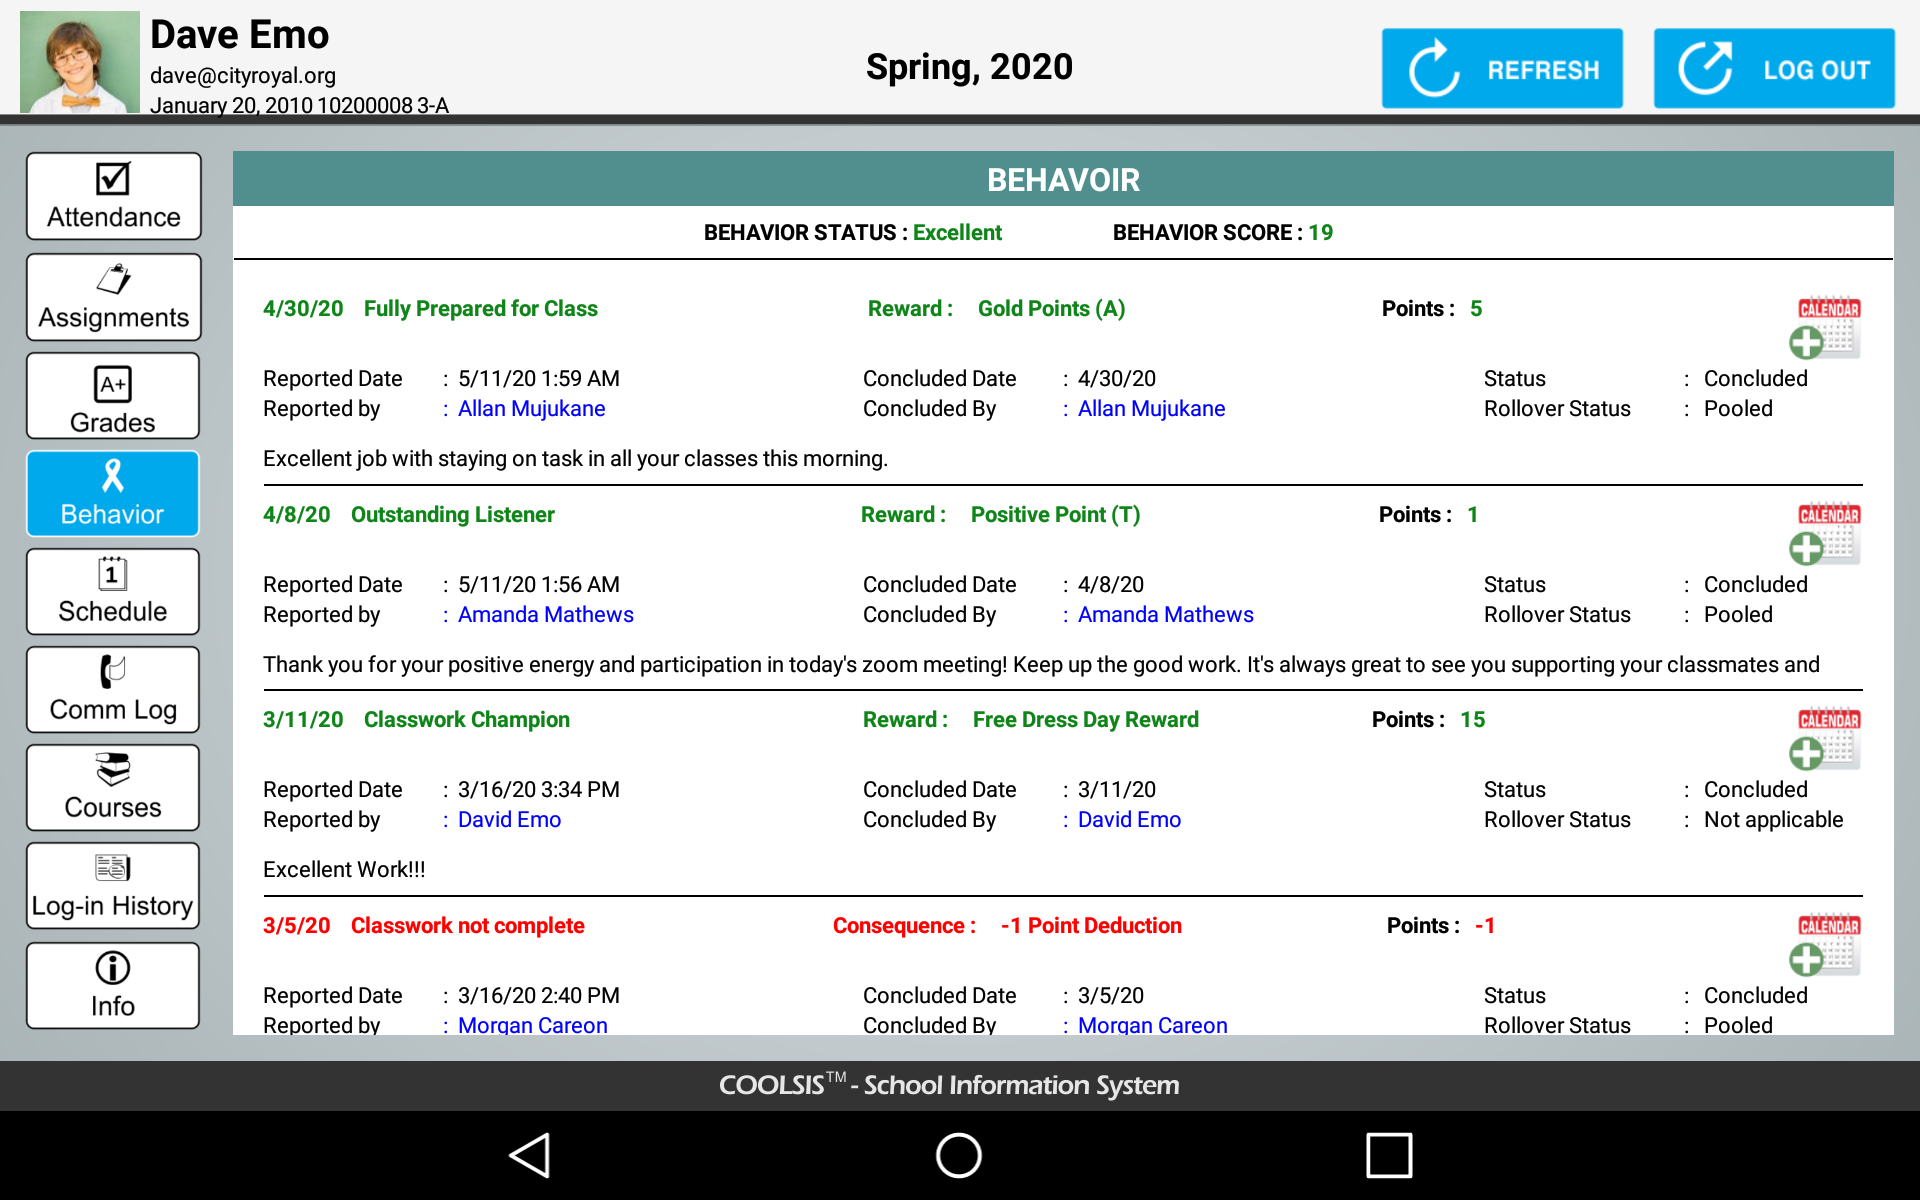Tap the Android recent apps square icon
The image size is (1920, 1200).
click(x=1389, y=1155)
